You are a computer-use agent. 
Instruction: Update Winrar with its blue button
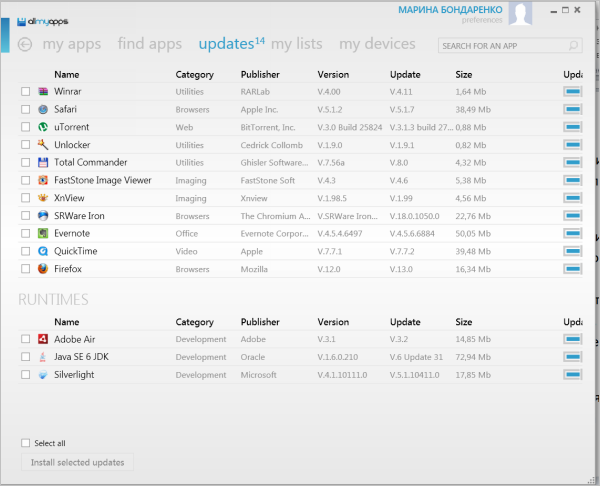click(573, 91)
